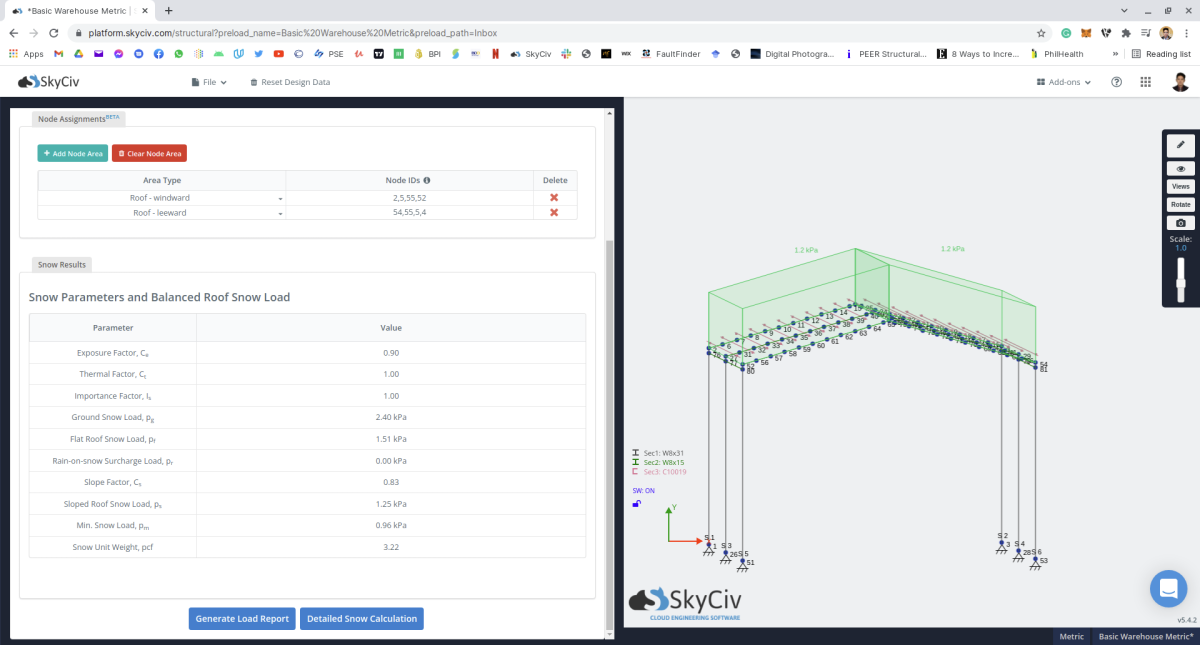This screenshot has width=1200, height=645.
Task: Select the pencil edit tool in the viewport
Action: [1180, 144]
